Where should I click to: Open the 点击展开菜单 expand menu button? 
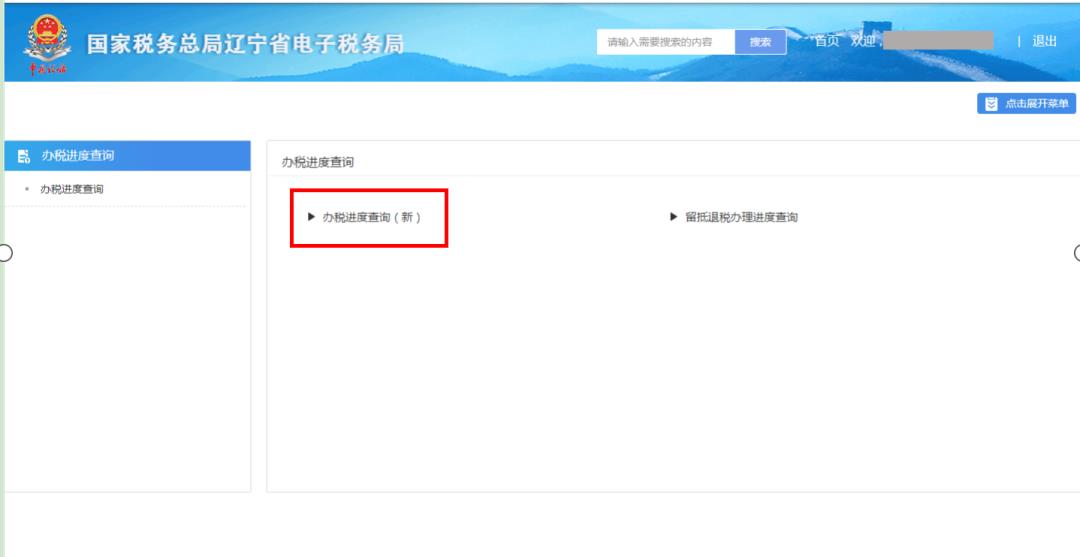pos(1027,104)
